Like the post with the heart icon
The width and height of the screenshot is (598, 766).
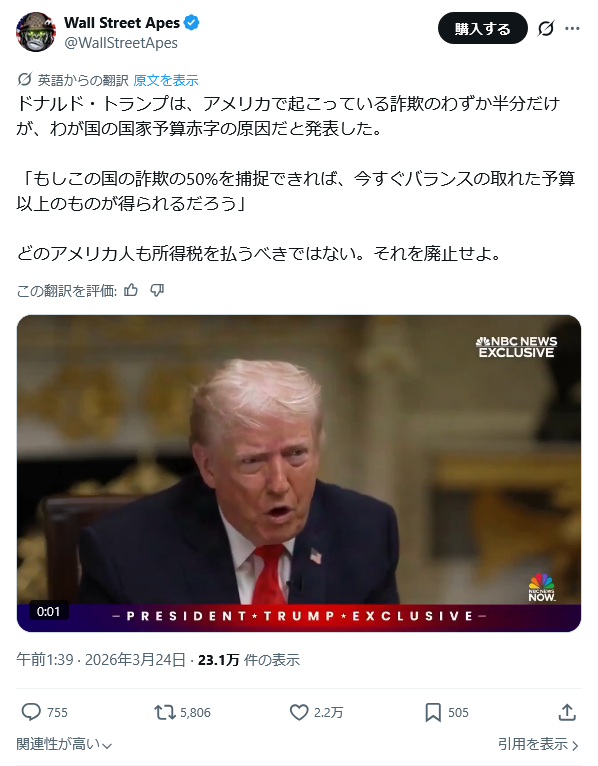click(299, 712)
